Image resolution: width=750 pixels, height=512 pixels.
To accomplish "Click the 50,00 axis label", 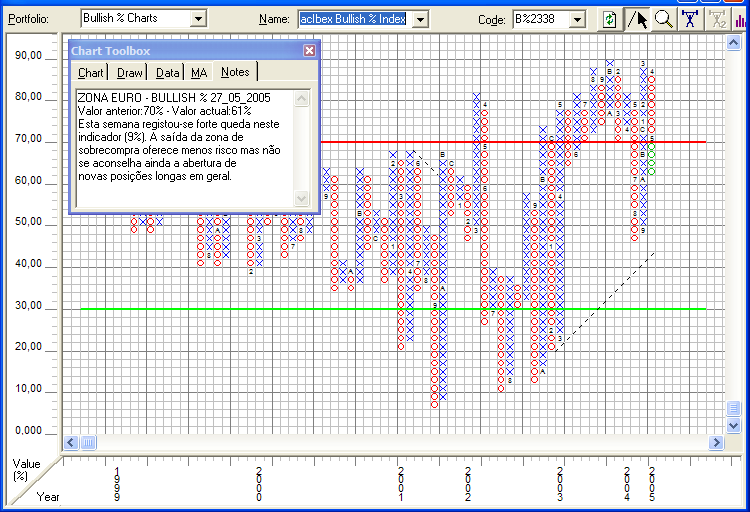I will [x=29, y=222].
